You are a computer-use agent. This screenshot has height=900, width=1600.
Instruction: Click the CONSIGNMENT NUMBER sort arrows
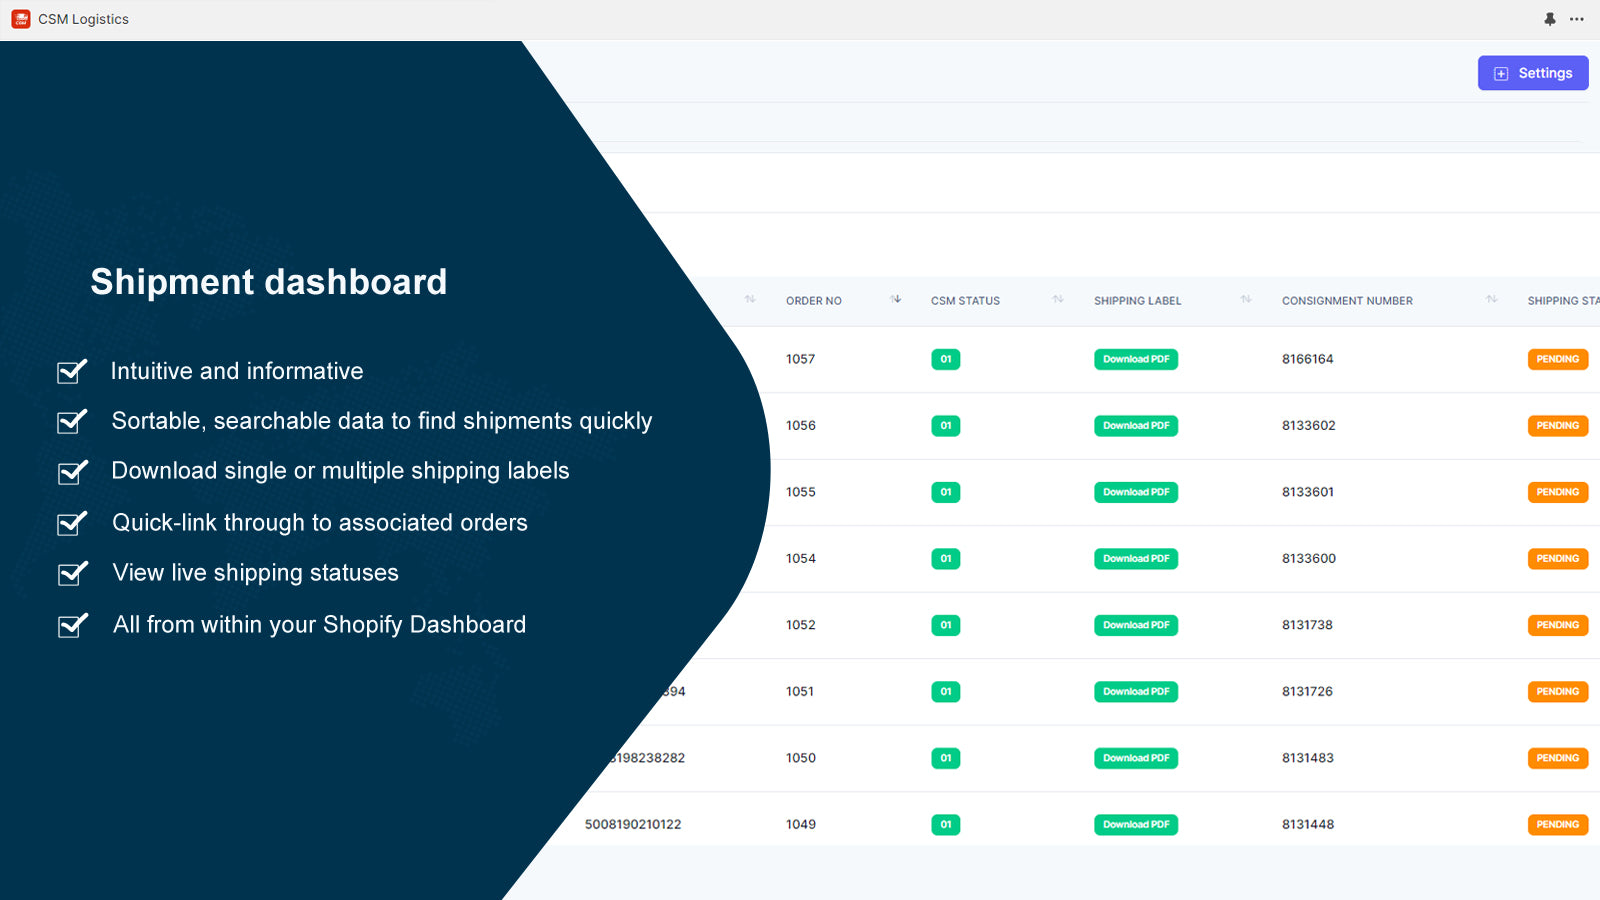[1491, 299]
